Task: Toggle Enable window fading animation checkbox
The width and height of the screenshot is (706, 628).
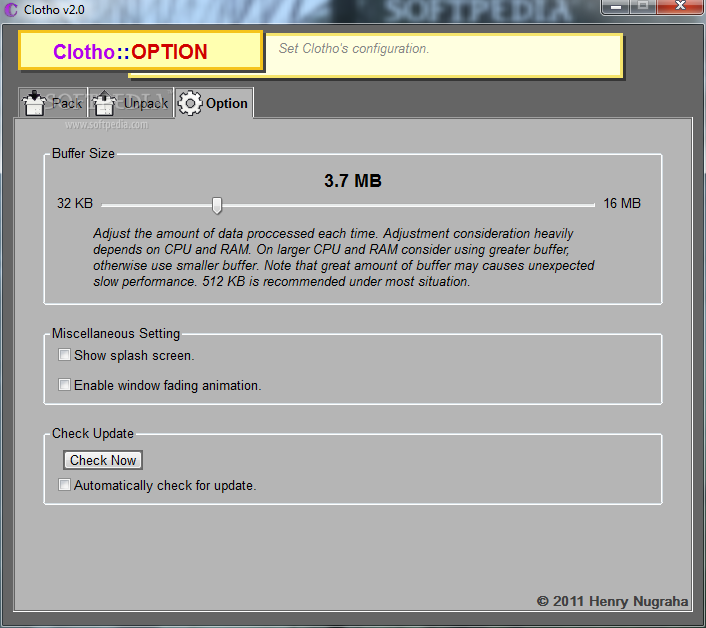Action: pyautogui.click(x=64, y=385)
